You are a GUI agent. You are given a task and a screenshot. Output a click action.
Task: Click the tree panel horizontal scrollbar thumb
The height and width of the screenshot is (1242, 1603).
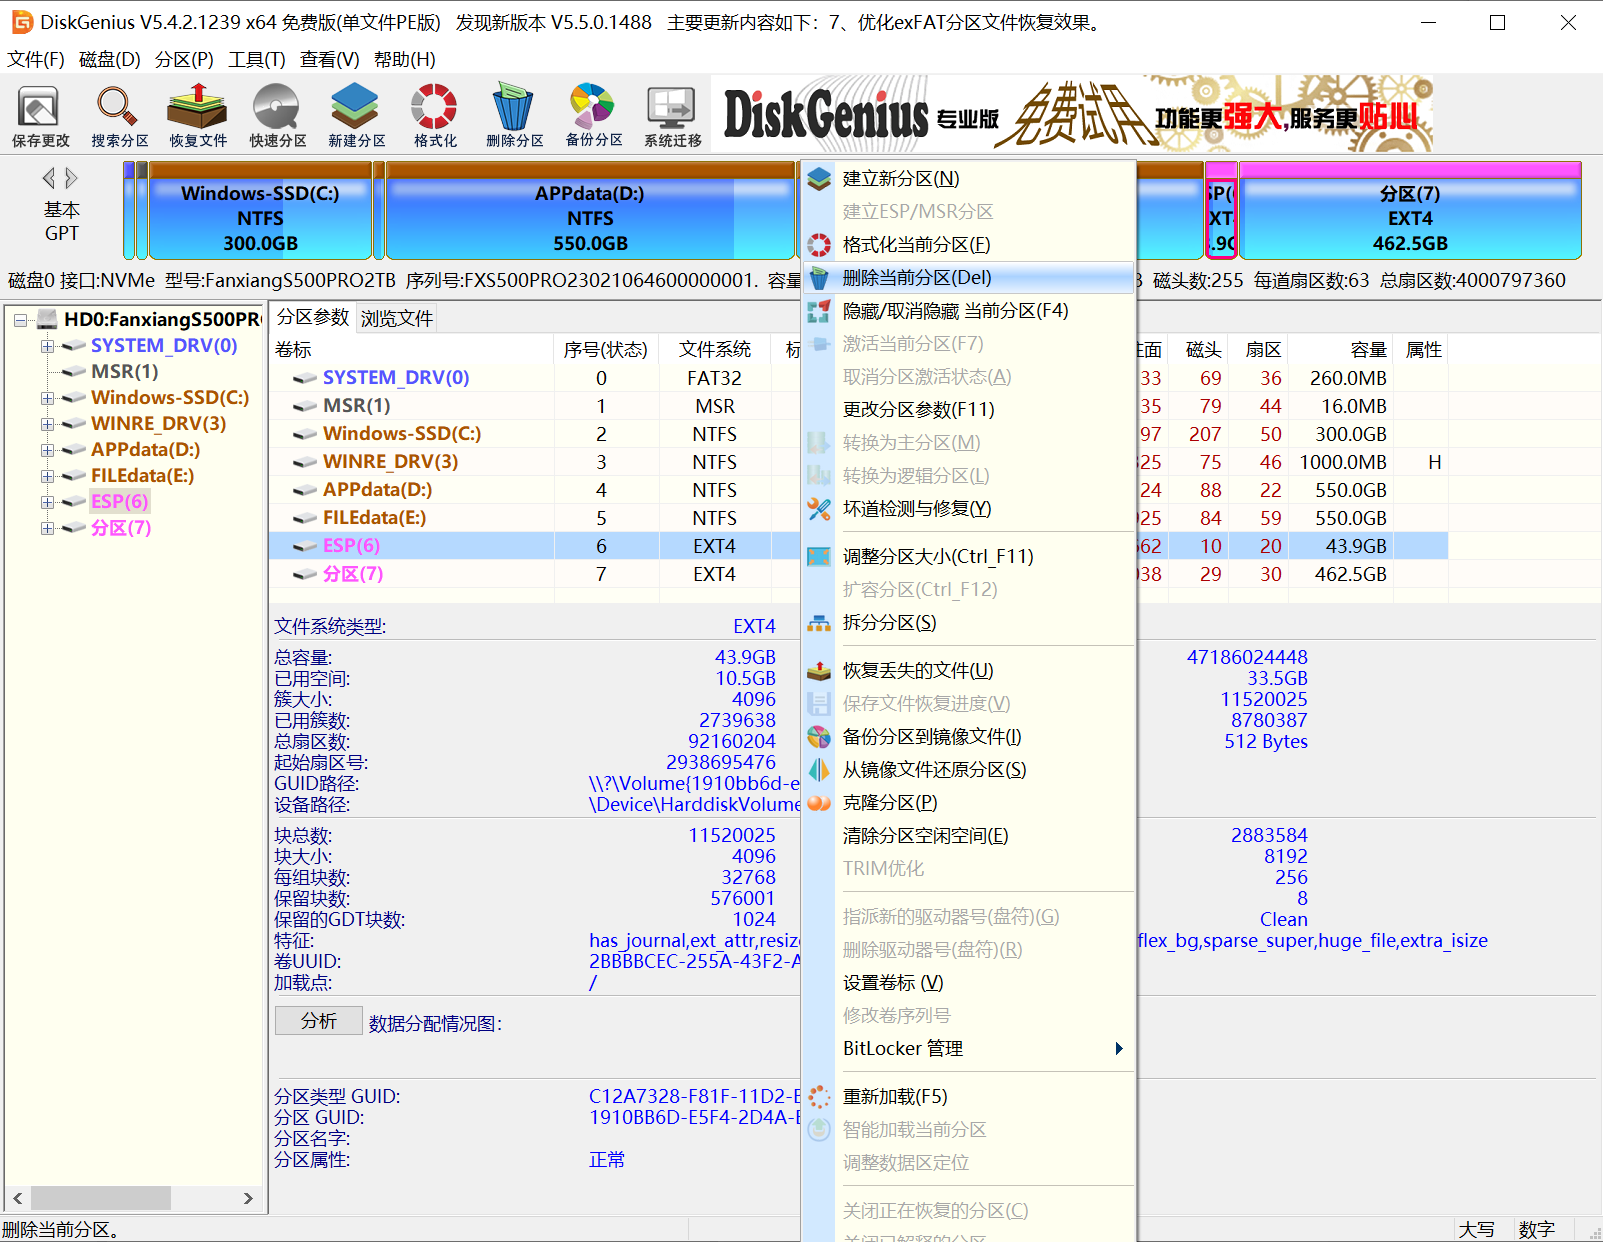[100, 1198]
